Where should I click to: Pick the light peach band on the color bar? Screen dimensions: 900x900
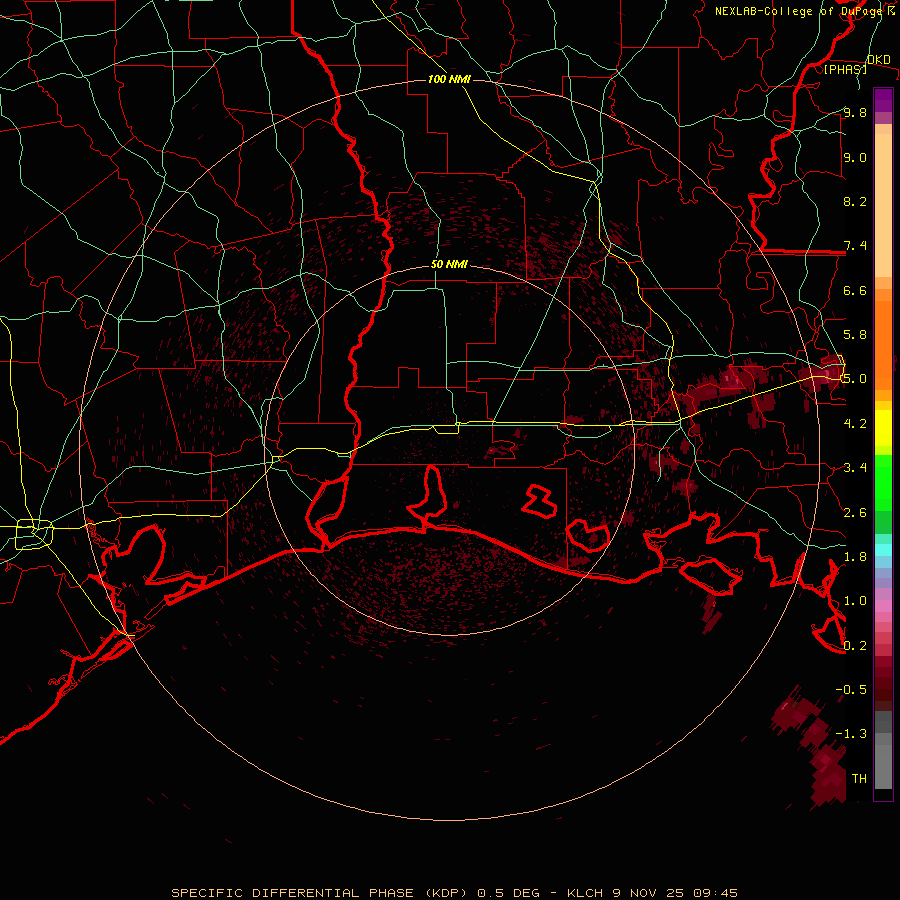(x=883, y=205)
